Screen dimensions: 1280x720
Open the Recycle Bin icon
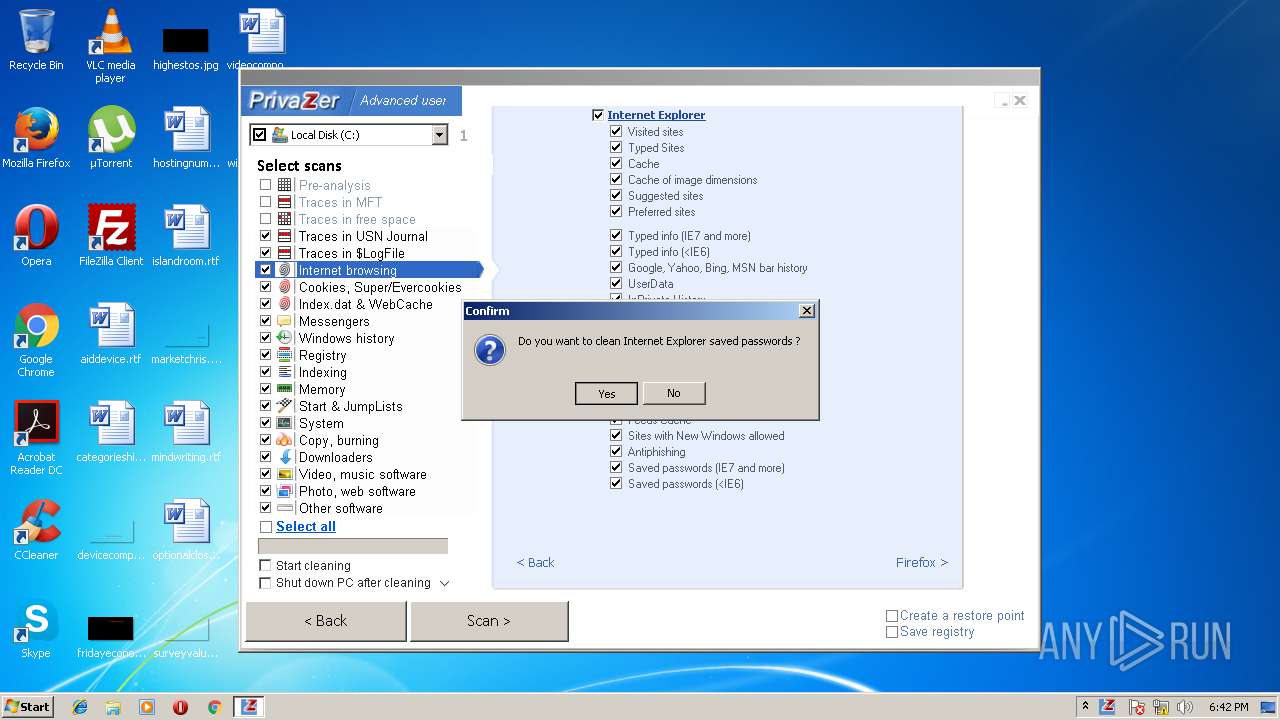point(36,40)
